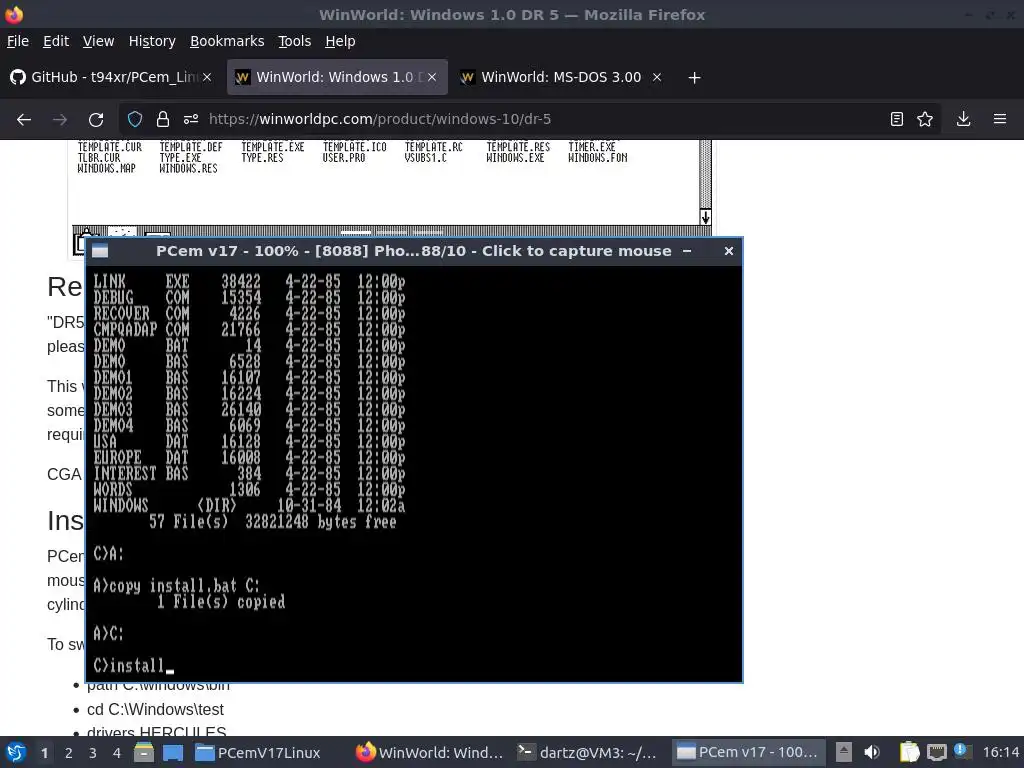Select the WinWorld Windows 1.0 tab
This screenshot has width=1024, height=768.
337,77
